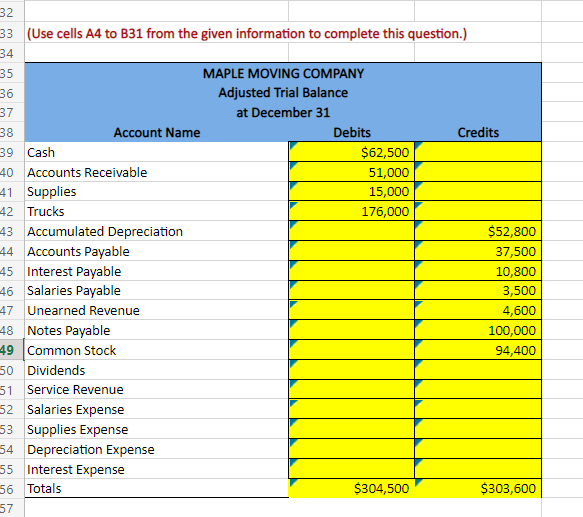Click the Accumulated Depreciation label
583x517 pixels.
tap(105, 231)
